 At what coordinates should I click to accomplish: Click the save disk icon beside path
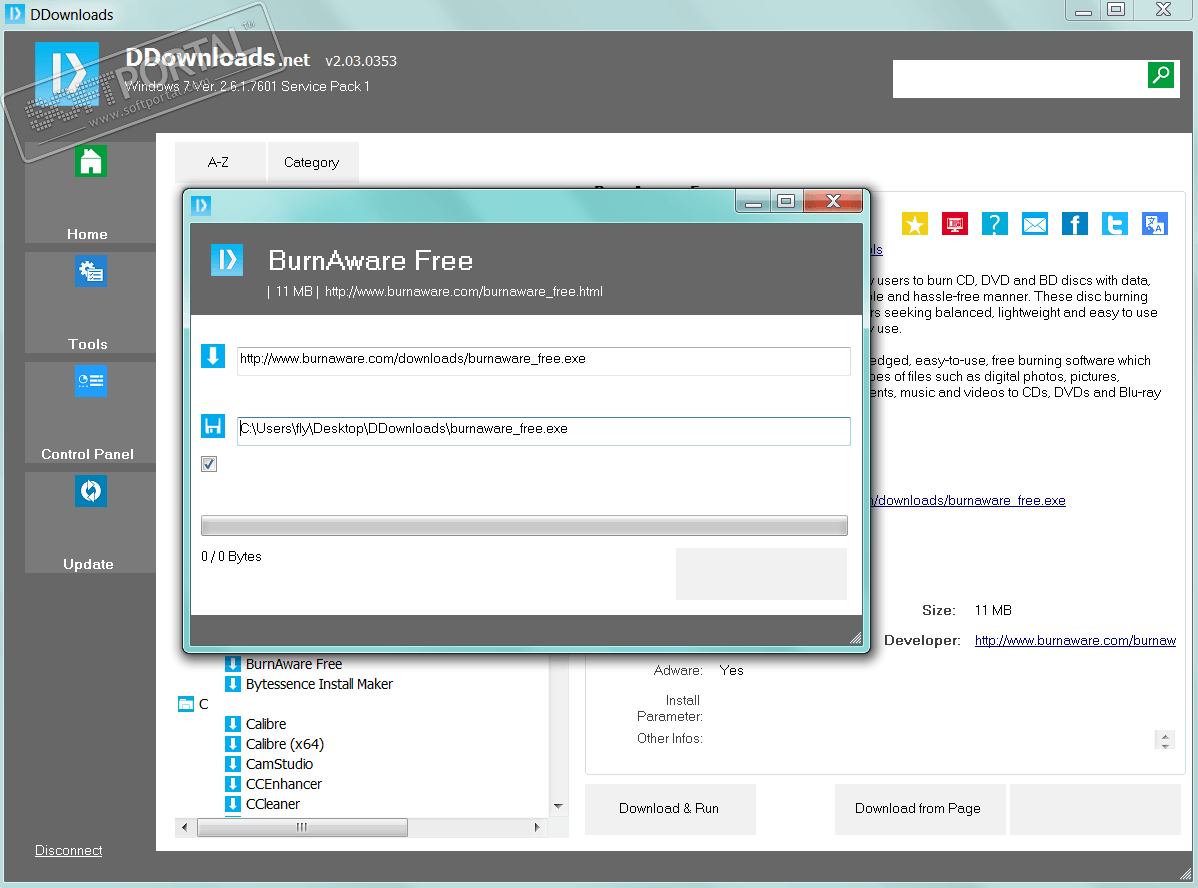(213, 426)
